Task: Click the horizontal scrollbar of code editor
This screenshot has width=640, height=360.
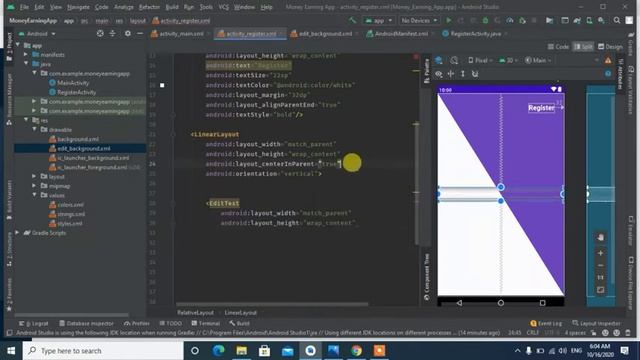Action: coord(272,304)
